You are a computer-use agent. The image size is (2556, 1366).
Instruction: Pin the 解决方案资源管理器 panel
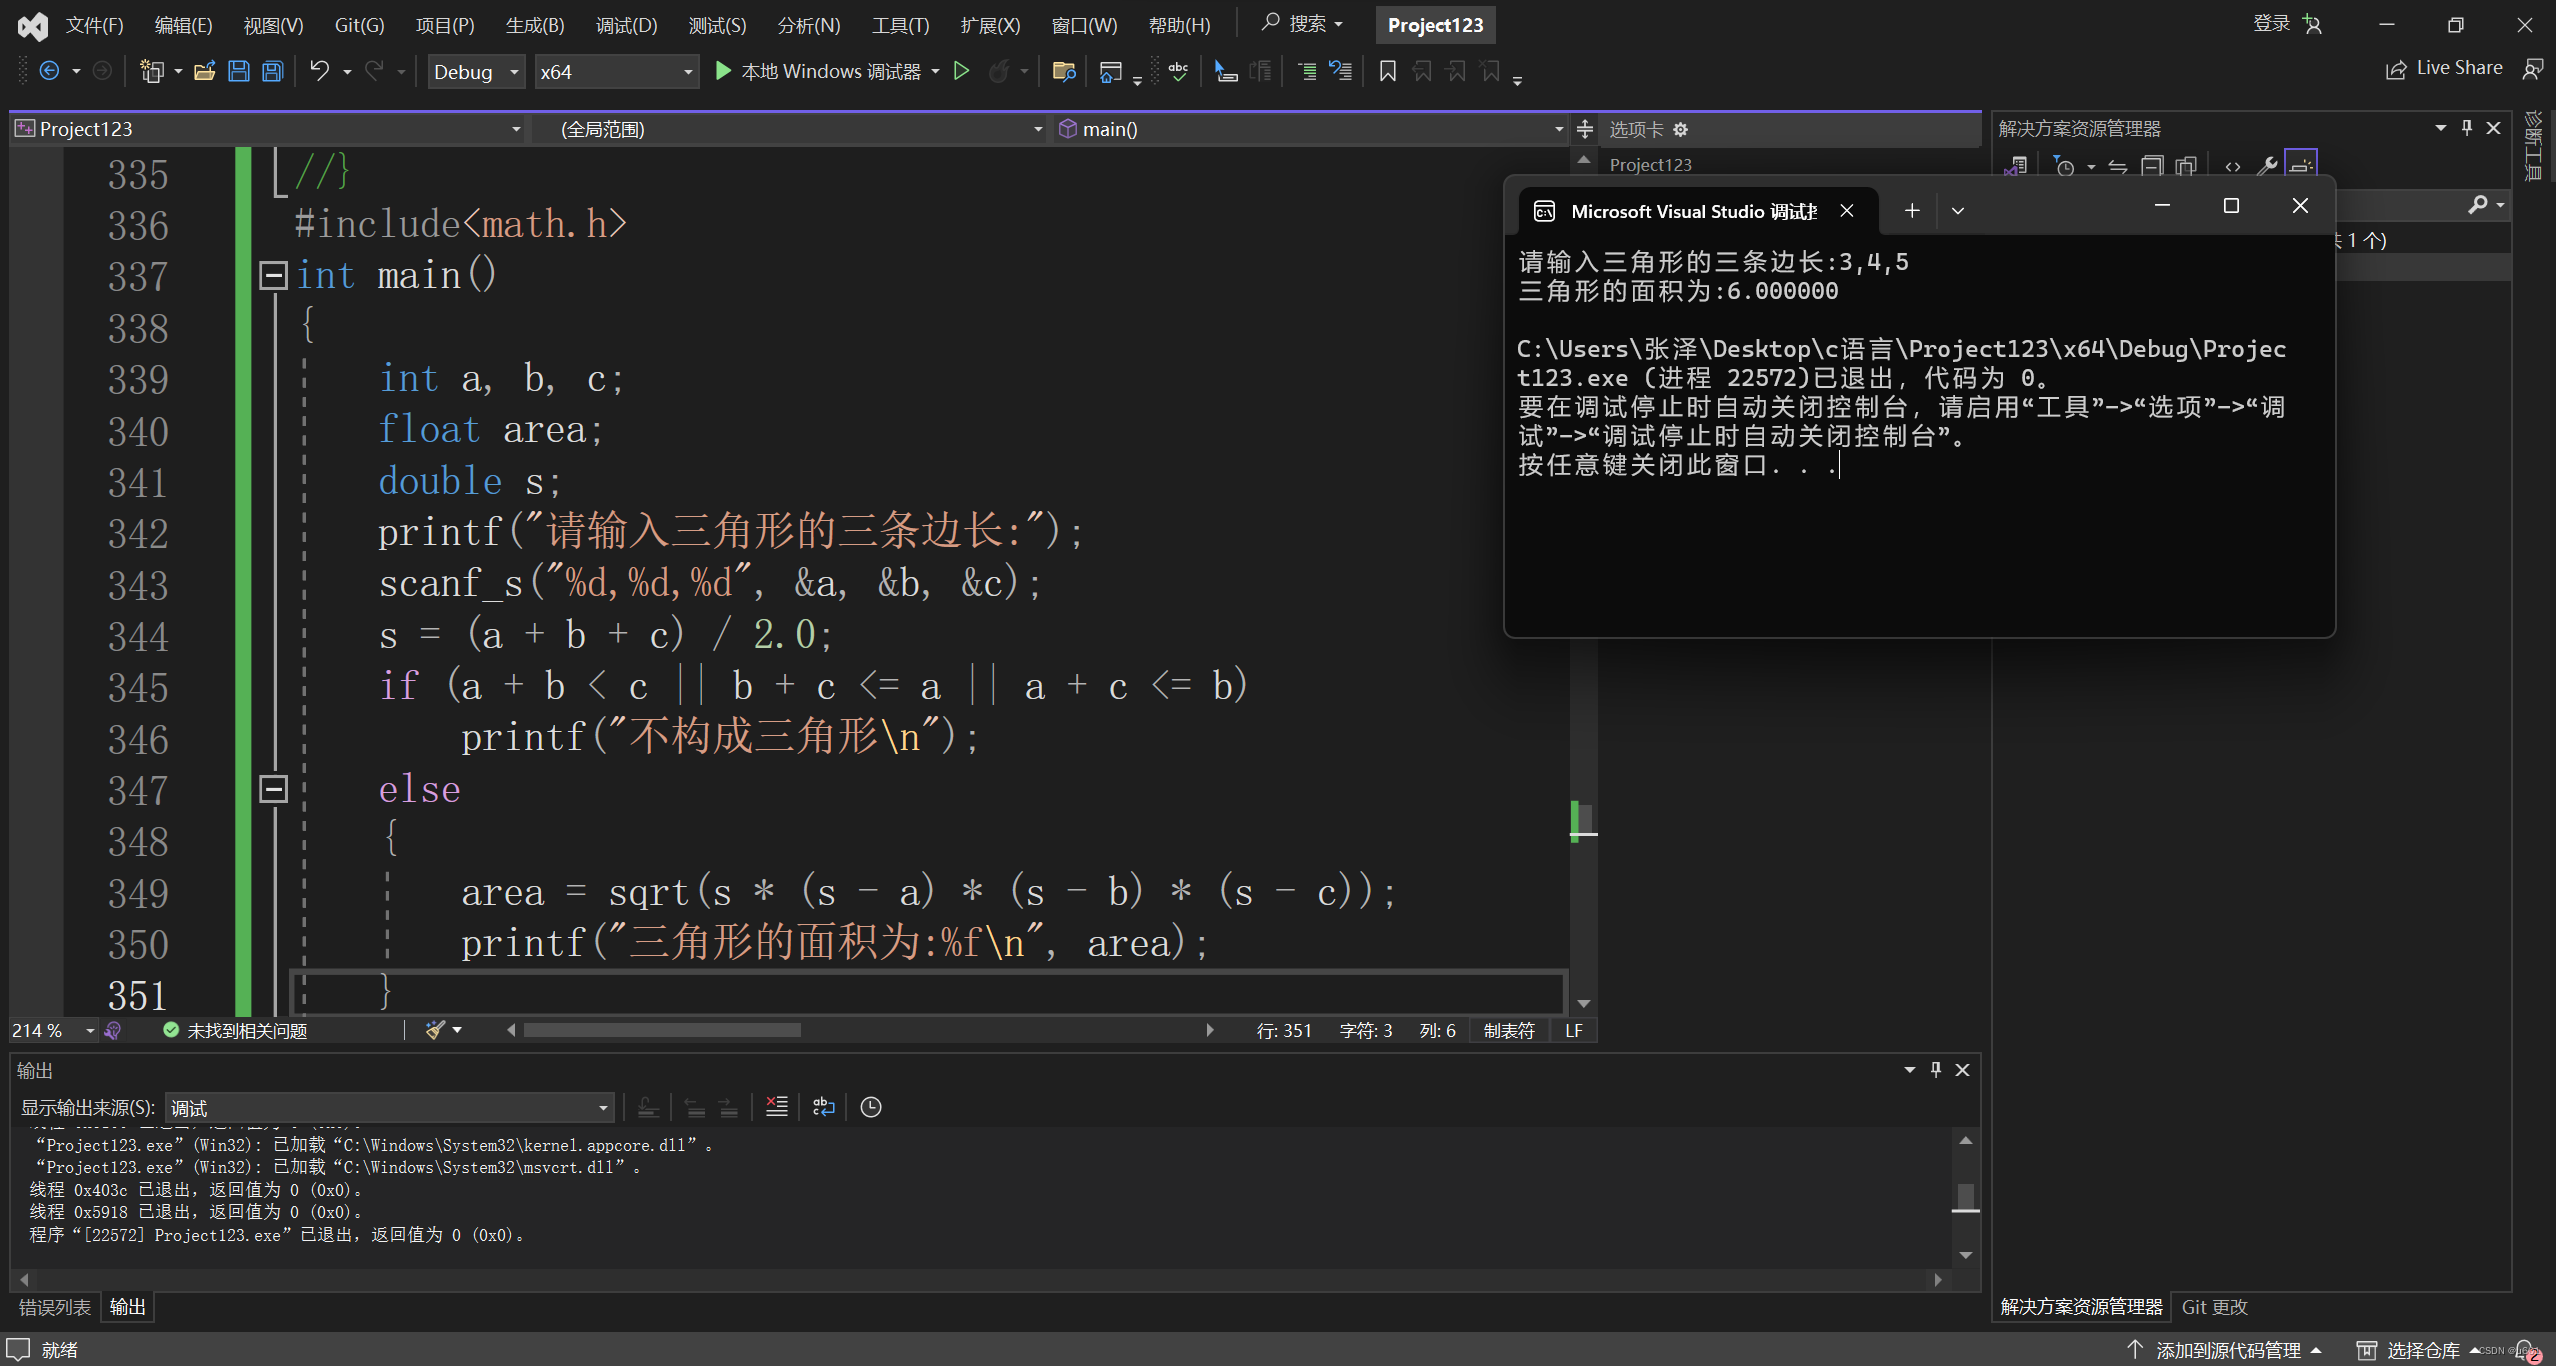(2466, 128)
